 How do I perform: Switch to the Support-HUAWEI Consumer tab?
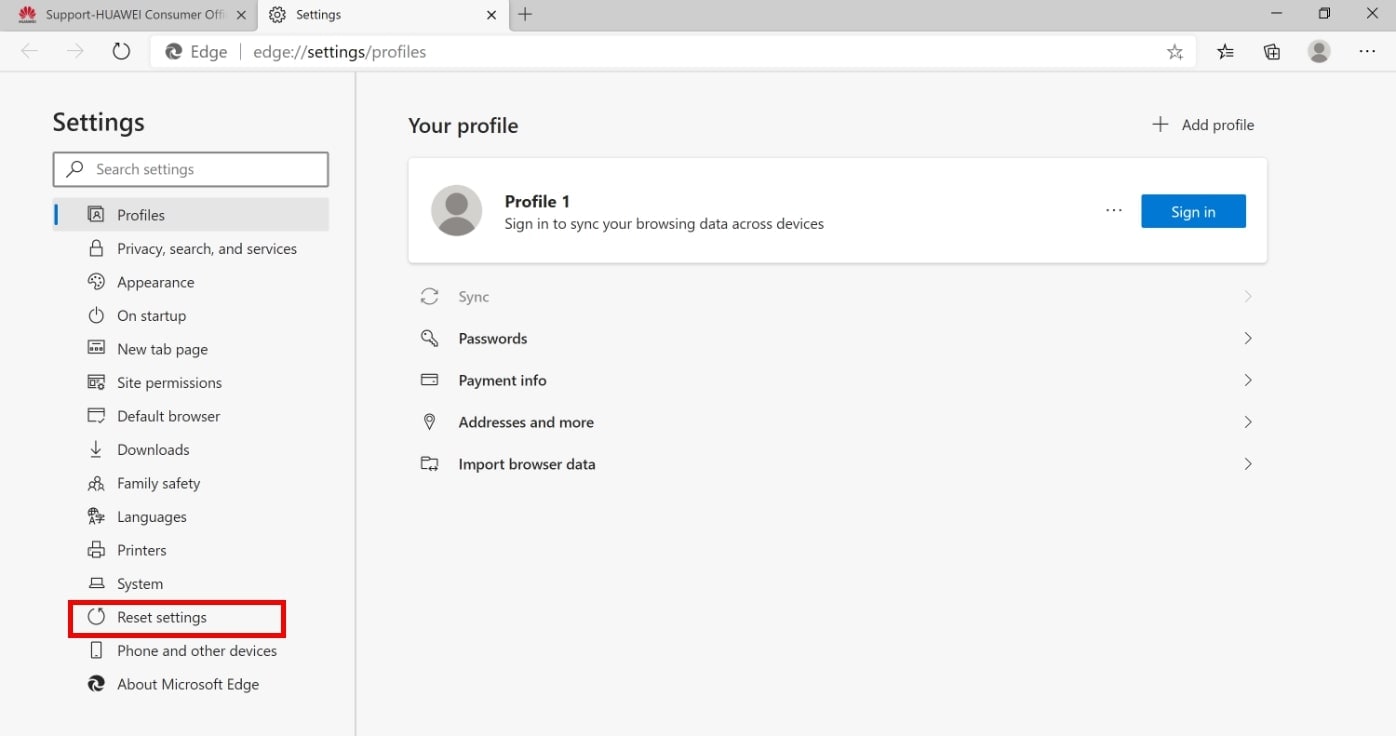click(130, 15)
